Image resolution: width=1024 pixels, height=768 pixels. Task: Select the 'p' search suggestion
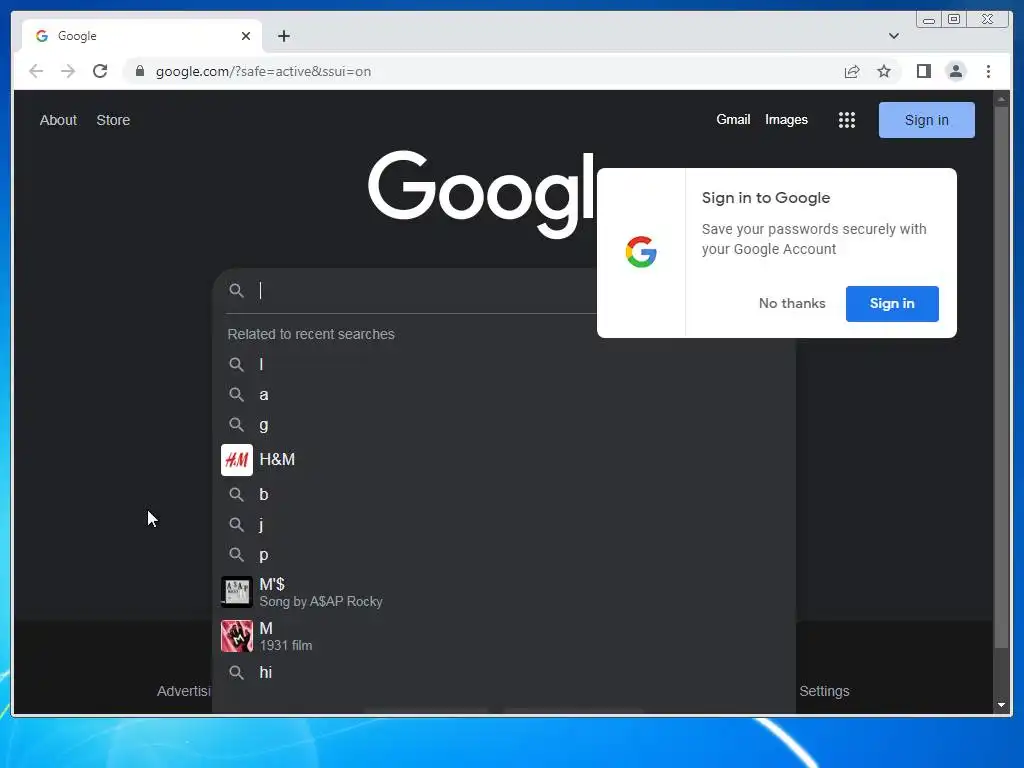tap(504, 555)
